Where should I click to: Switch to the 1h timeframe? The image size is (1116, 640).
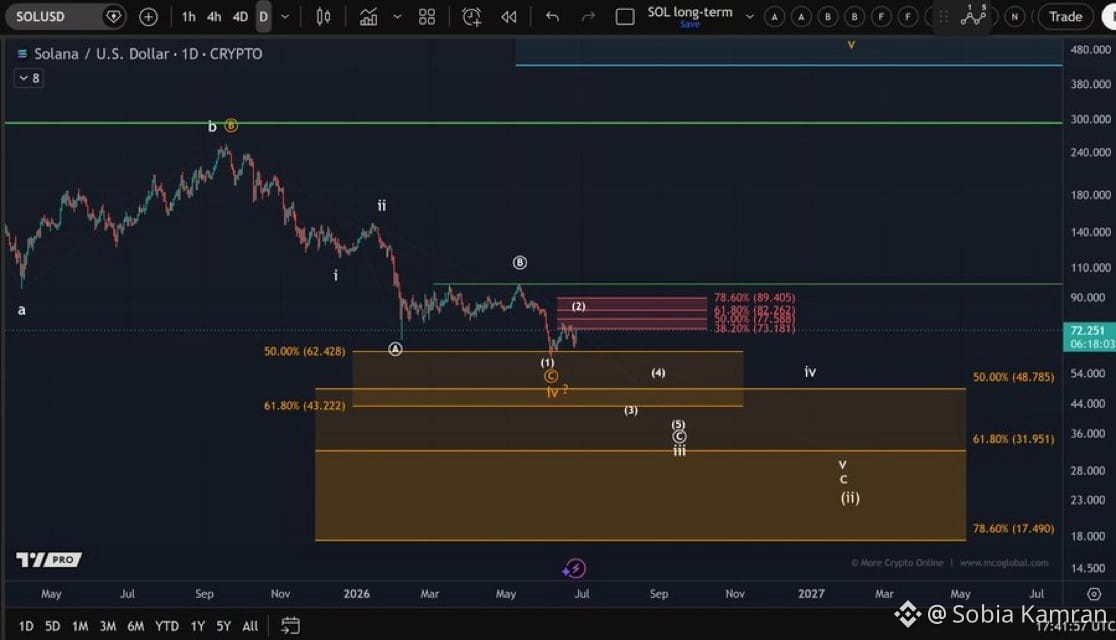188,16
